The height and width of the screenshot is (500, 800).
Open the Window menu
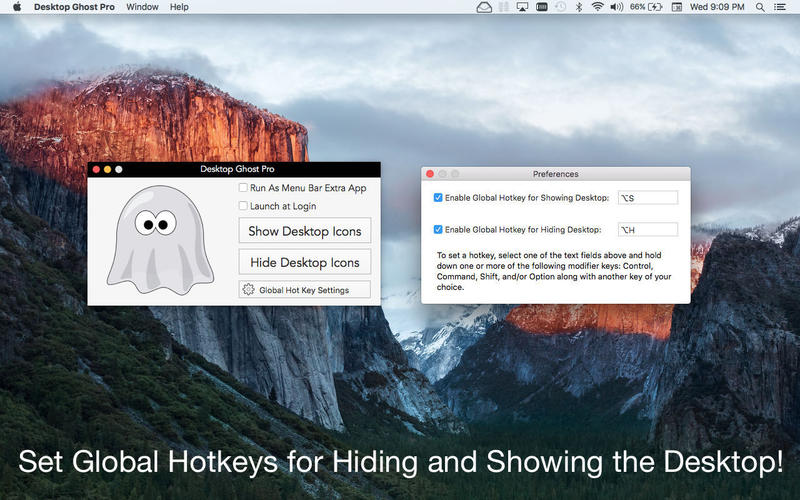142,7
